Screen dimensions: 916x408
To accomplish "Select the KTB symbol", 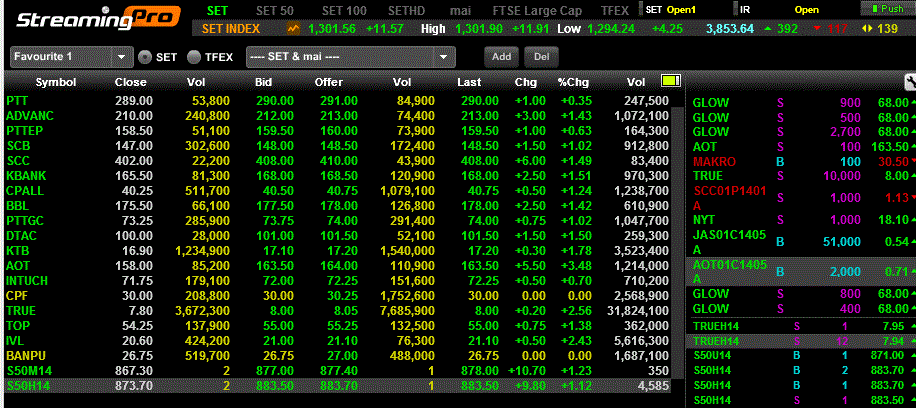I will click(18, 251).
